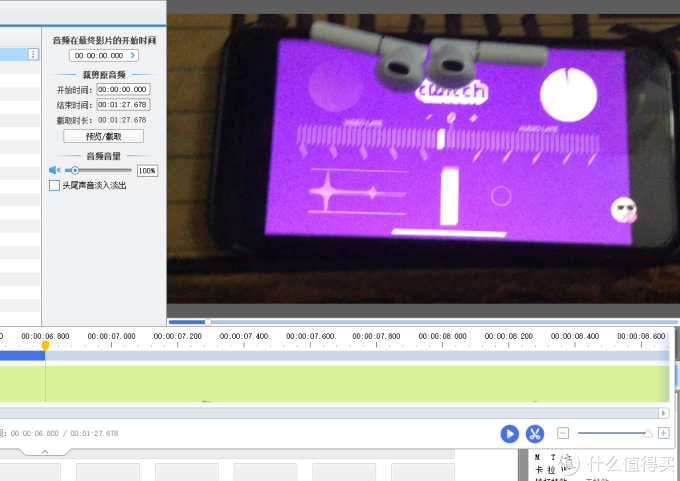Click the yellow playhead marker on timeline

45,345
